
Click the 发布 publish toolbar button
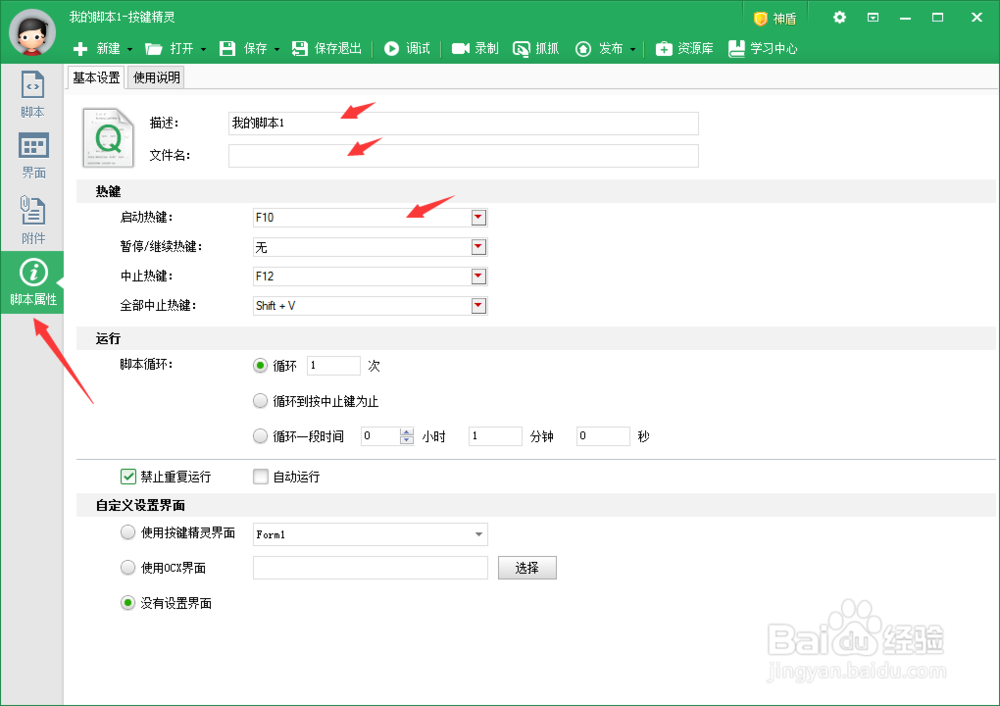[599, 48]
